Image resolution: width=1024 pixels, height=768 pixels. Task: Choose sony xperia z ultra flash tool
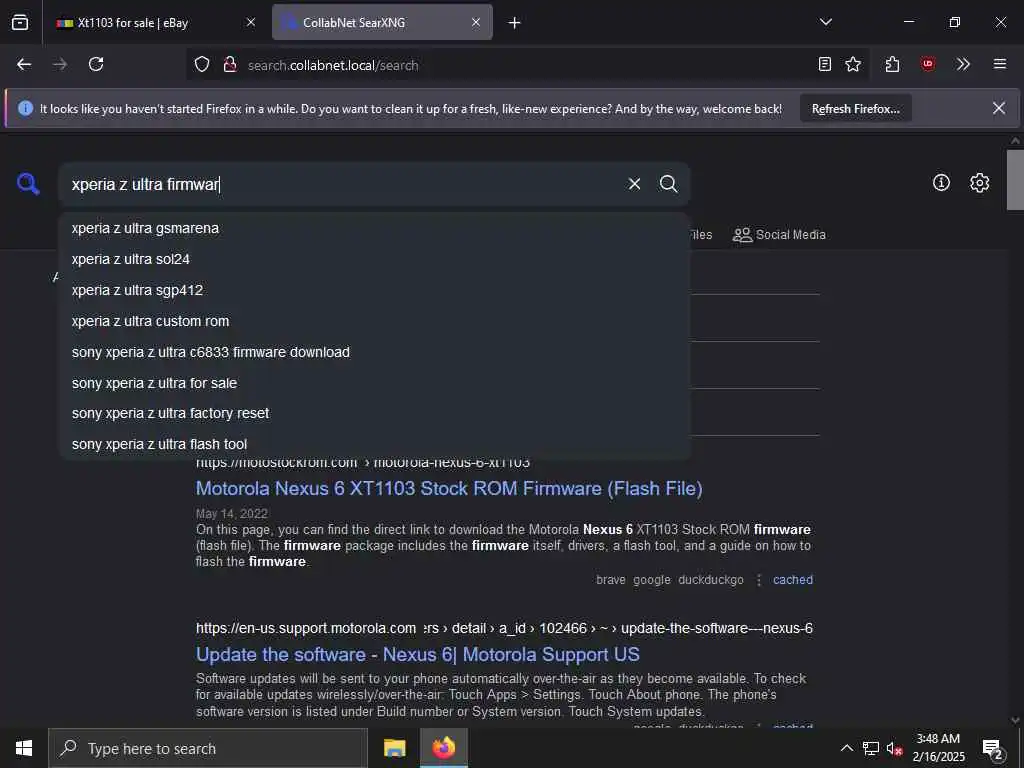374,444
